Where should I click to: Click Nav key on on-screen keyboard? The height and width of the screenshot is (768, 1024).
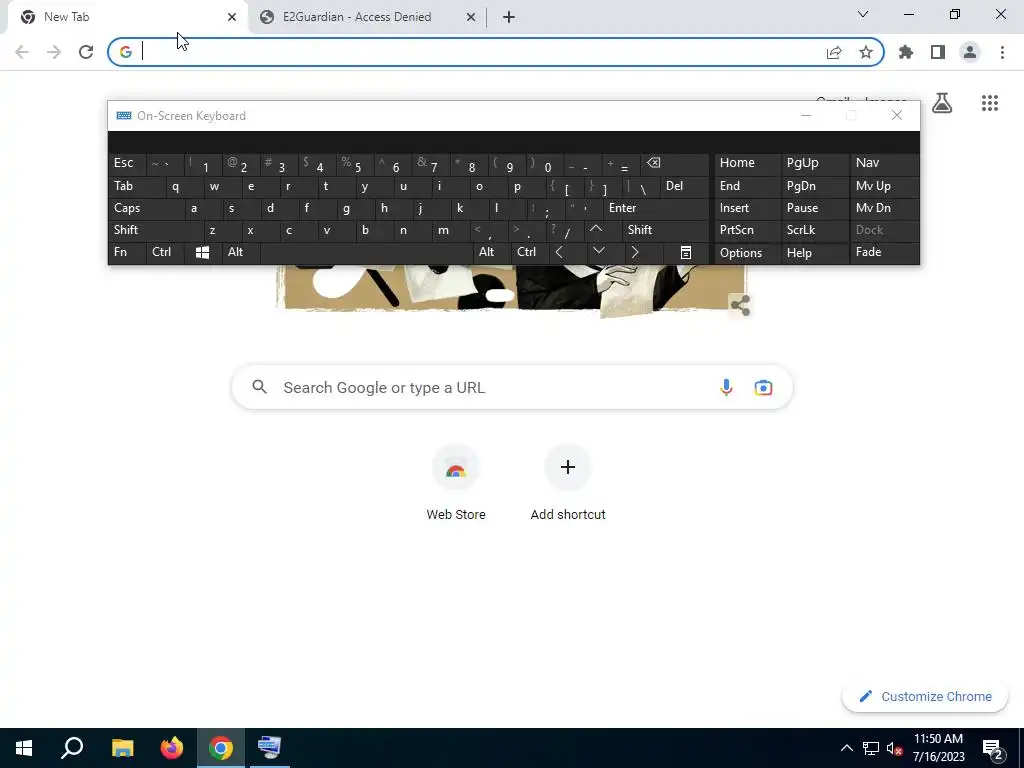coord(884,163)
